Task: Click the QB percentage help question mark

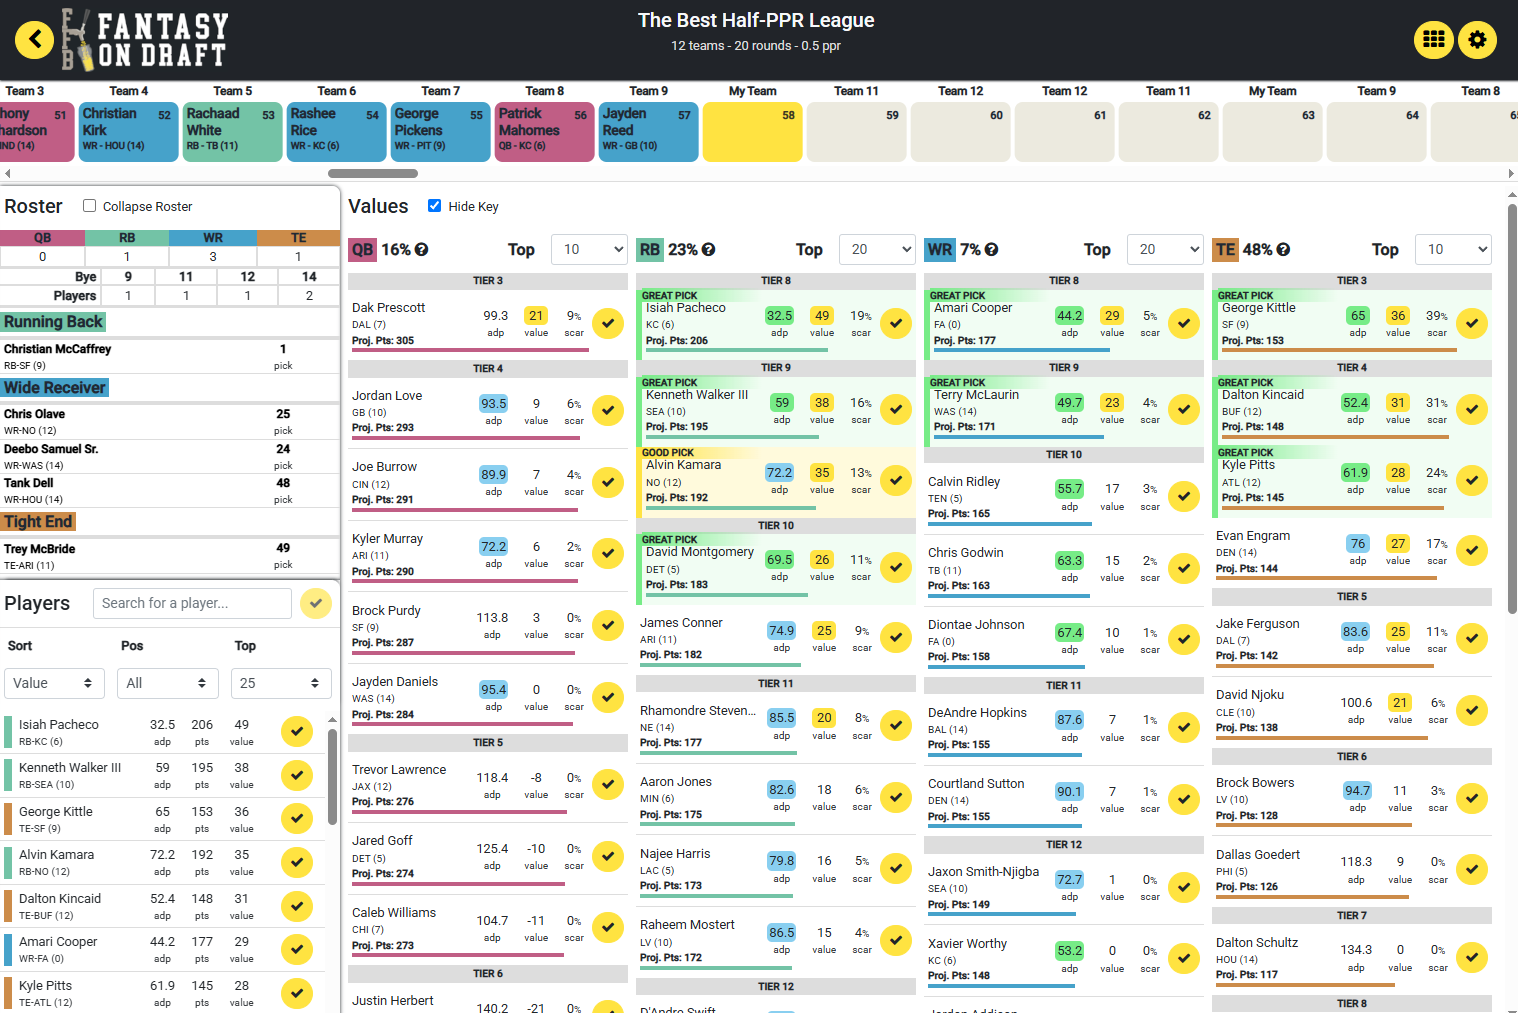Action: (x=422, y=250)
